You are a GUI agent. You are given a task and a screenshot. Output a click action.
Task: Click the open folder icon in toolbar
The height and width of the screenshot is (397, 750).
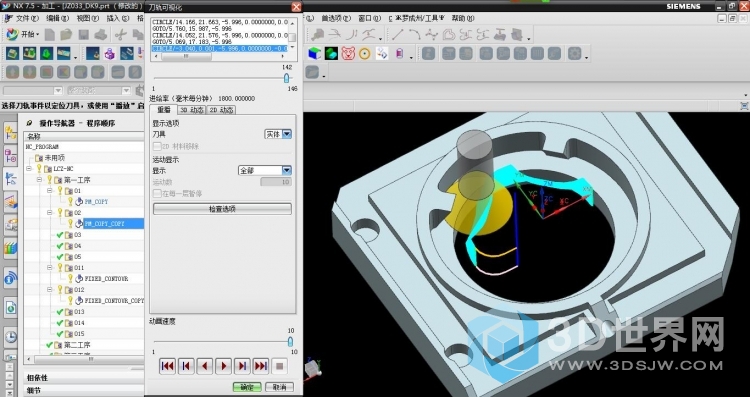(66, 34)
